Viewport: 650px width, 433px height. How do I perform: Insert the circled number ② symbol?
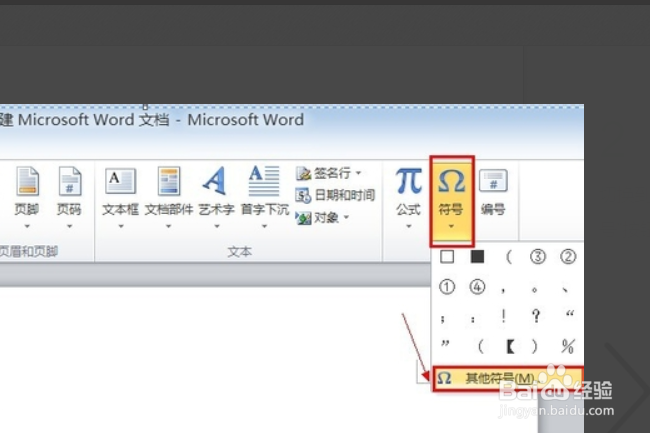(568, 257)
